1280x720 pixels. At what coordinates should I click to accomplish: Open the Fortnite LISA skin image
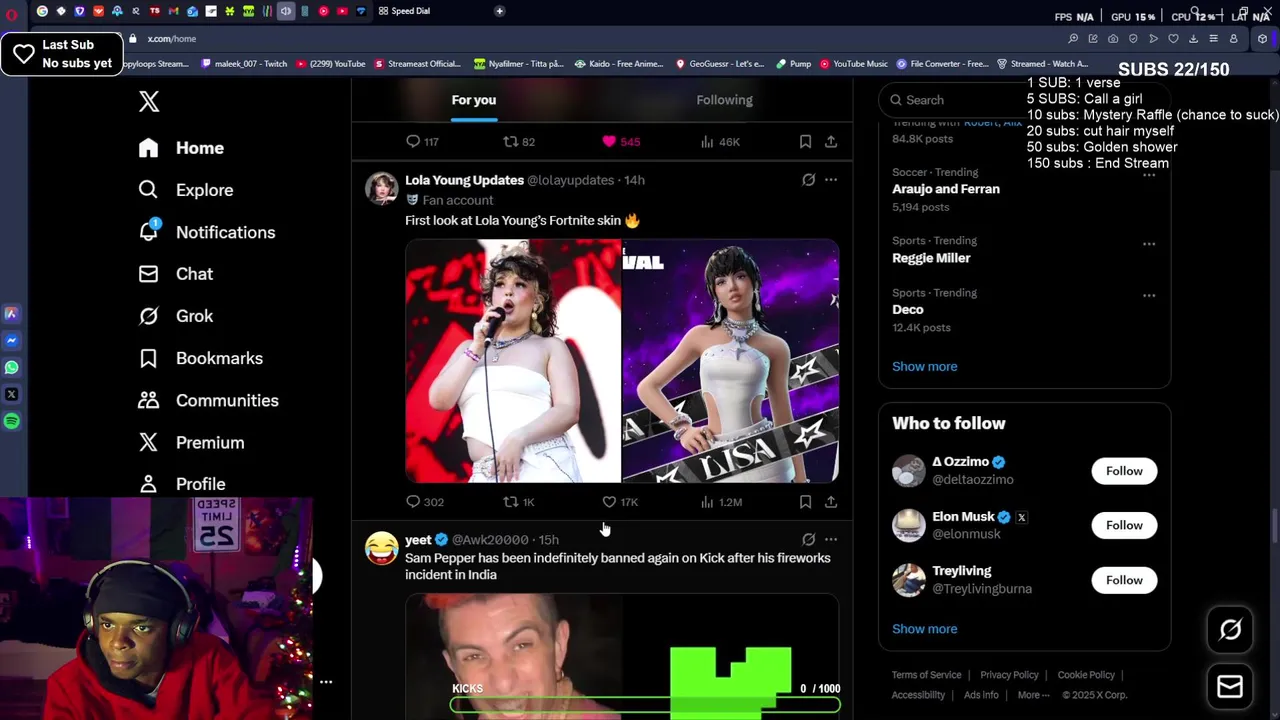(731, 361)
